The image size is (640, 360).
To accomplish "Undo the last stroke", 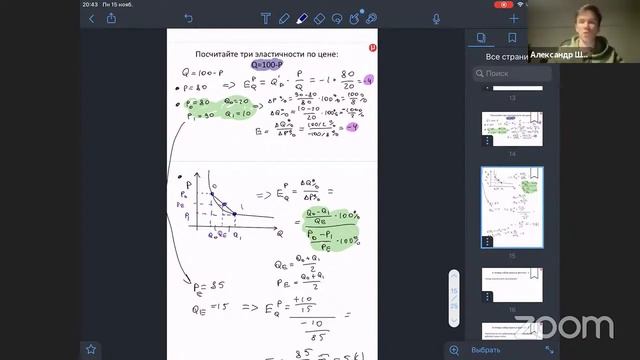I will (188, 18).
